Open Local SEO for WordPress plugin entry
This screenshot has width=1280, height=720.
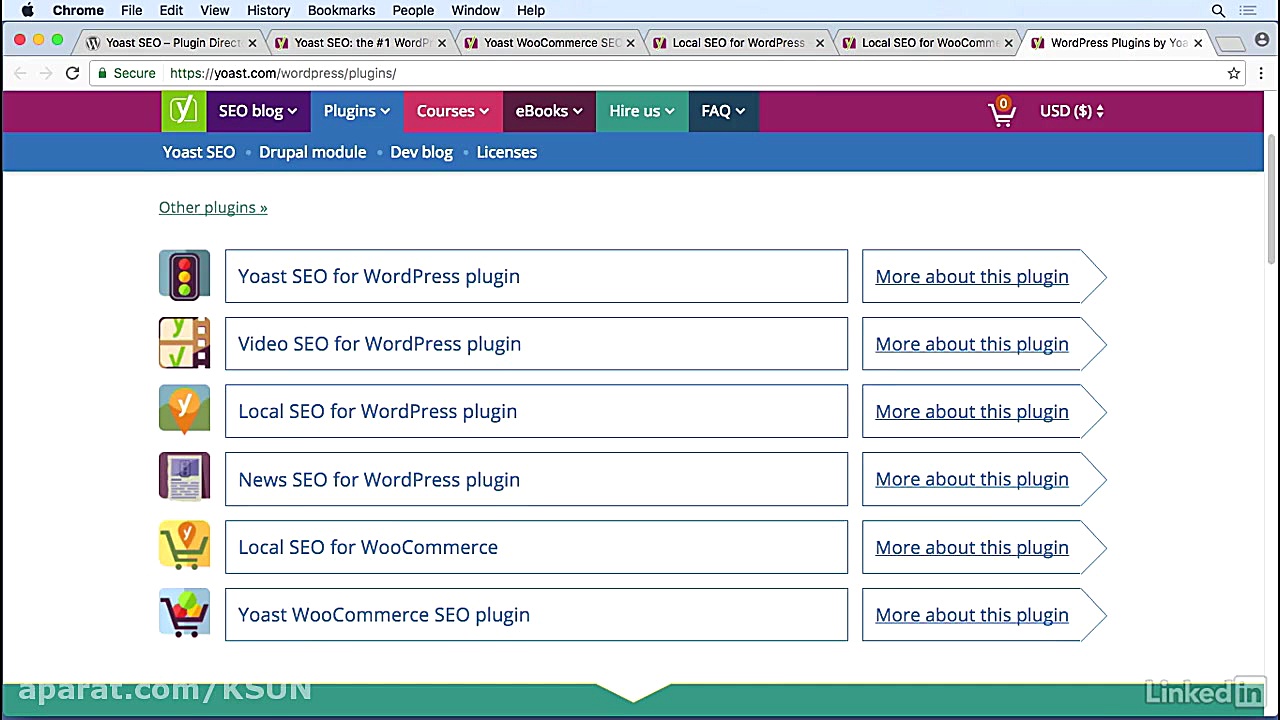tap(536, 411)
